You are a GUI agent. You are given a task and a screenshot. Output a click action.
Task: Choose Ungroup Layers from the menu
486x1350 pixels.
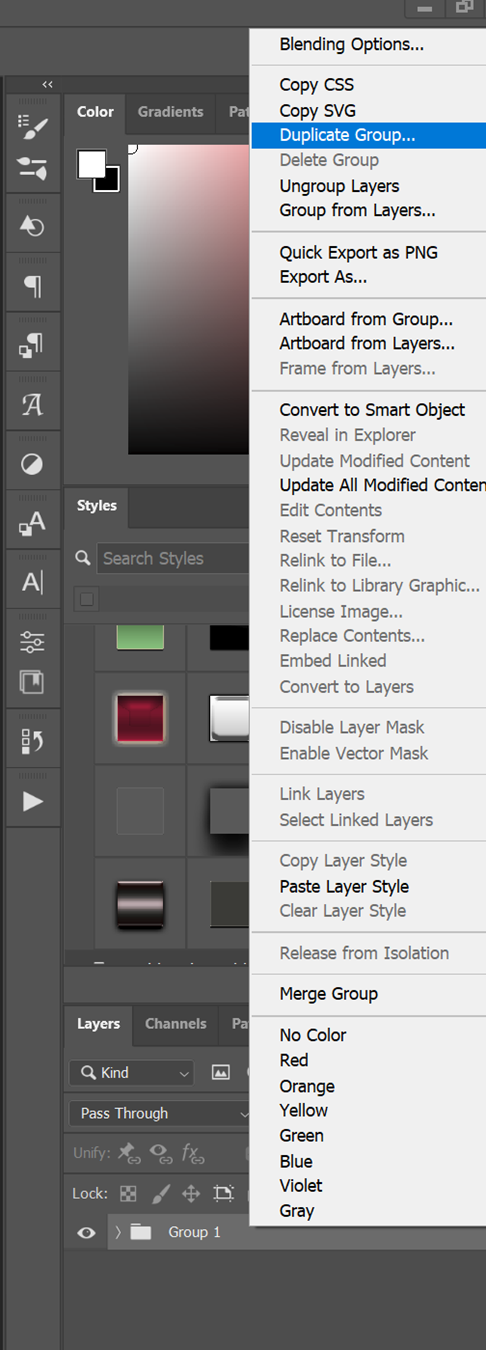click(339, 186)
